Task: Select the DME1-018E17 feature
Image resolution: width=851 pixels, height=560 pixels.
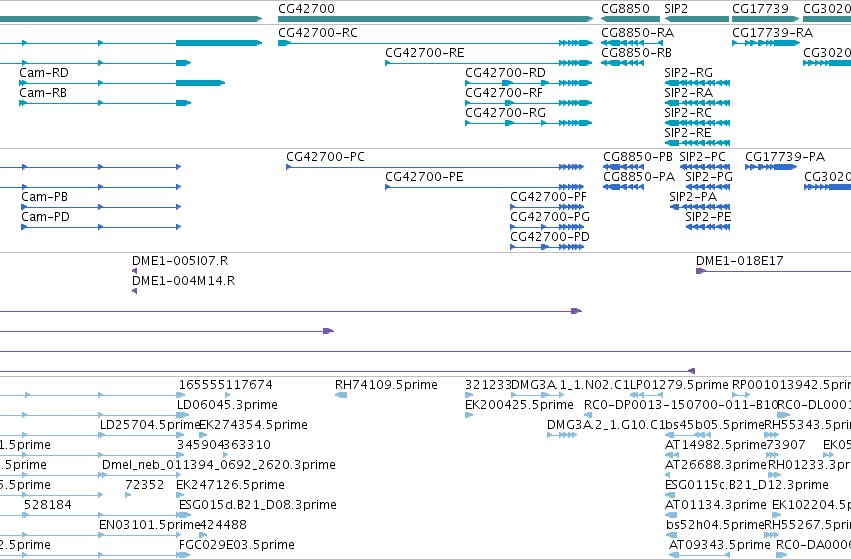Action: 773,271
